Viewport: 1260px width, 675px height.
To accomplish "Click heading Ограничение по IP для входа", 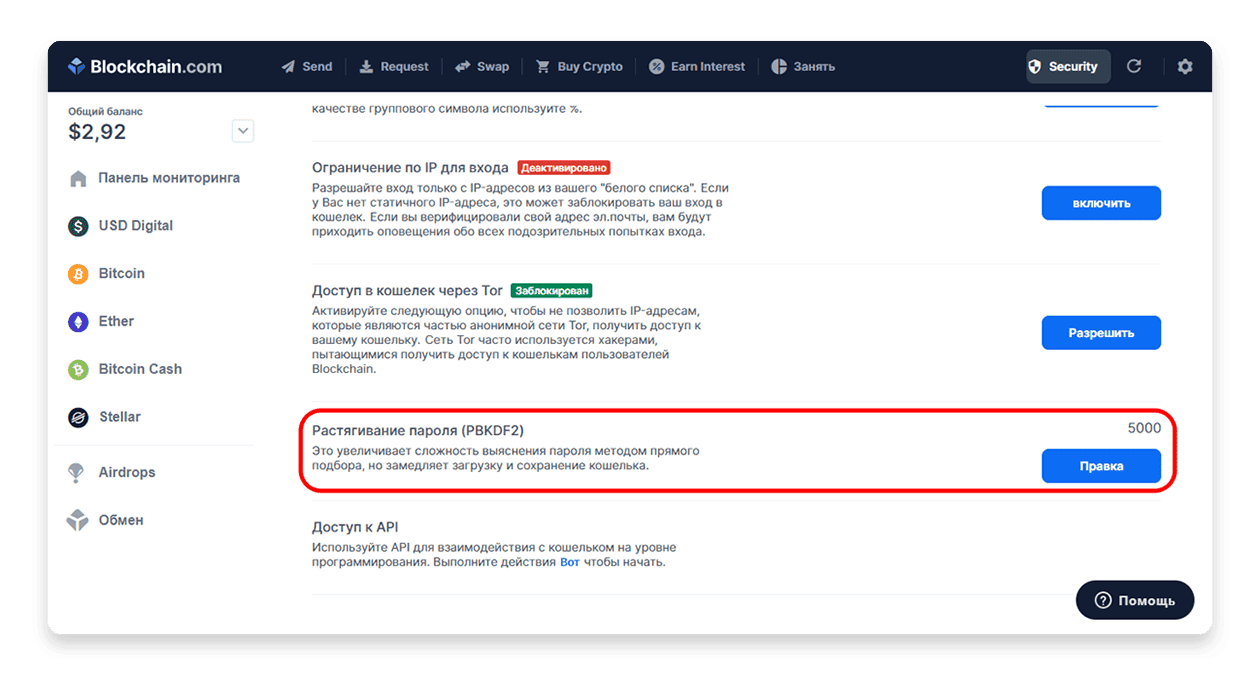I will click(410, 168).
